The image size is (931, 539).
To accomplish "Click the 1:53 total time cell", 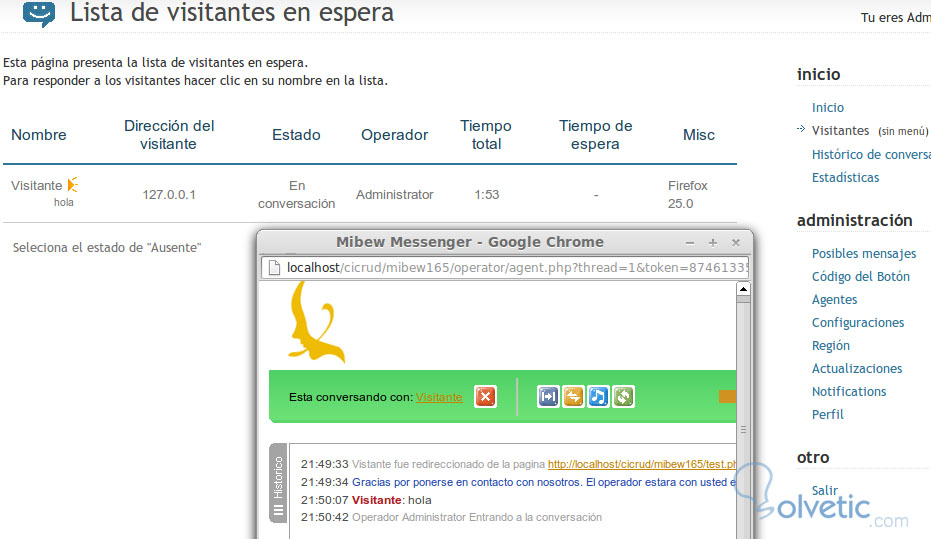I will click(486, 195).
